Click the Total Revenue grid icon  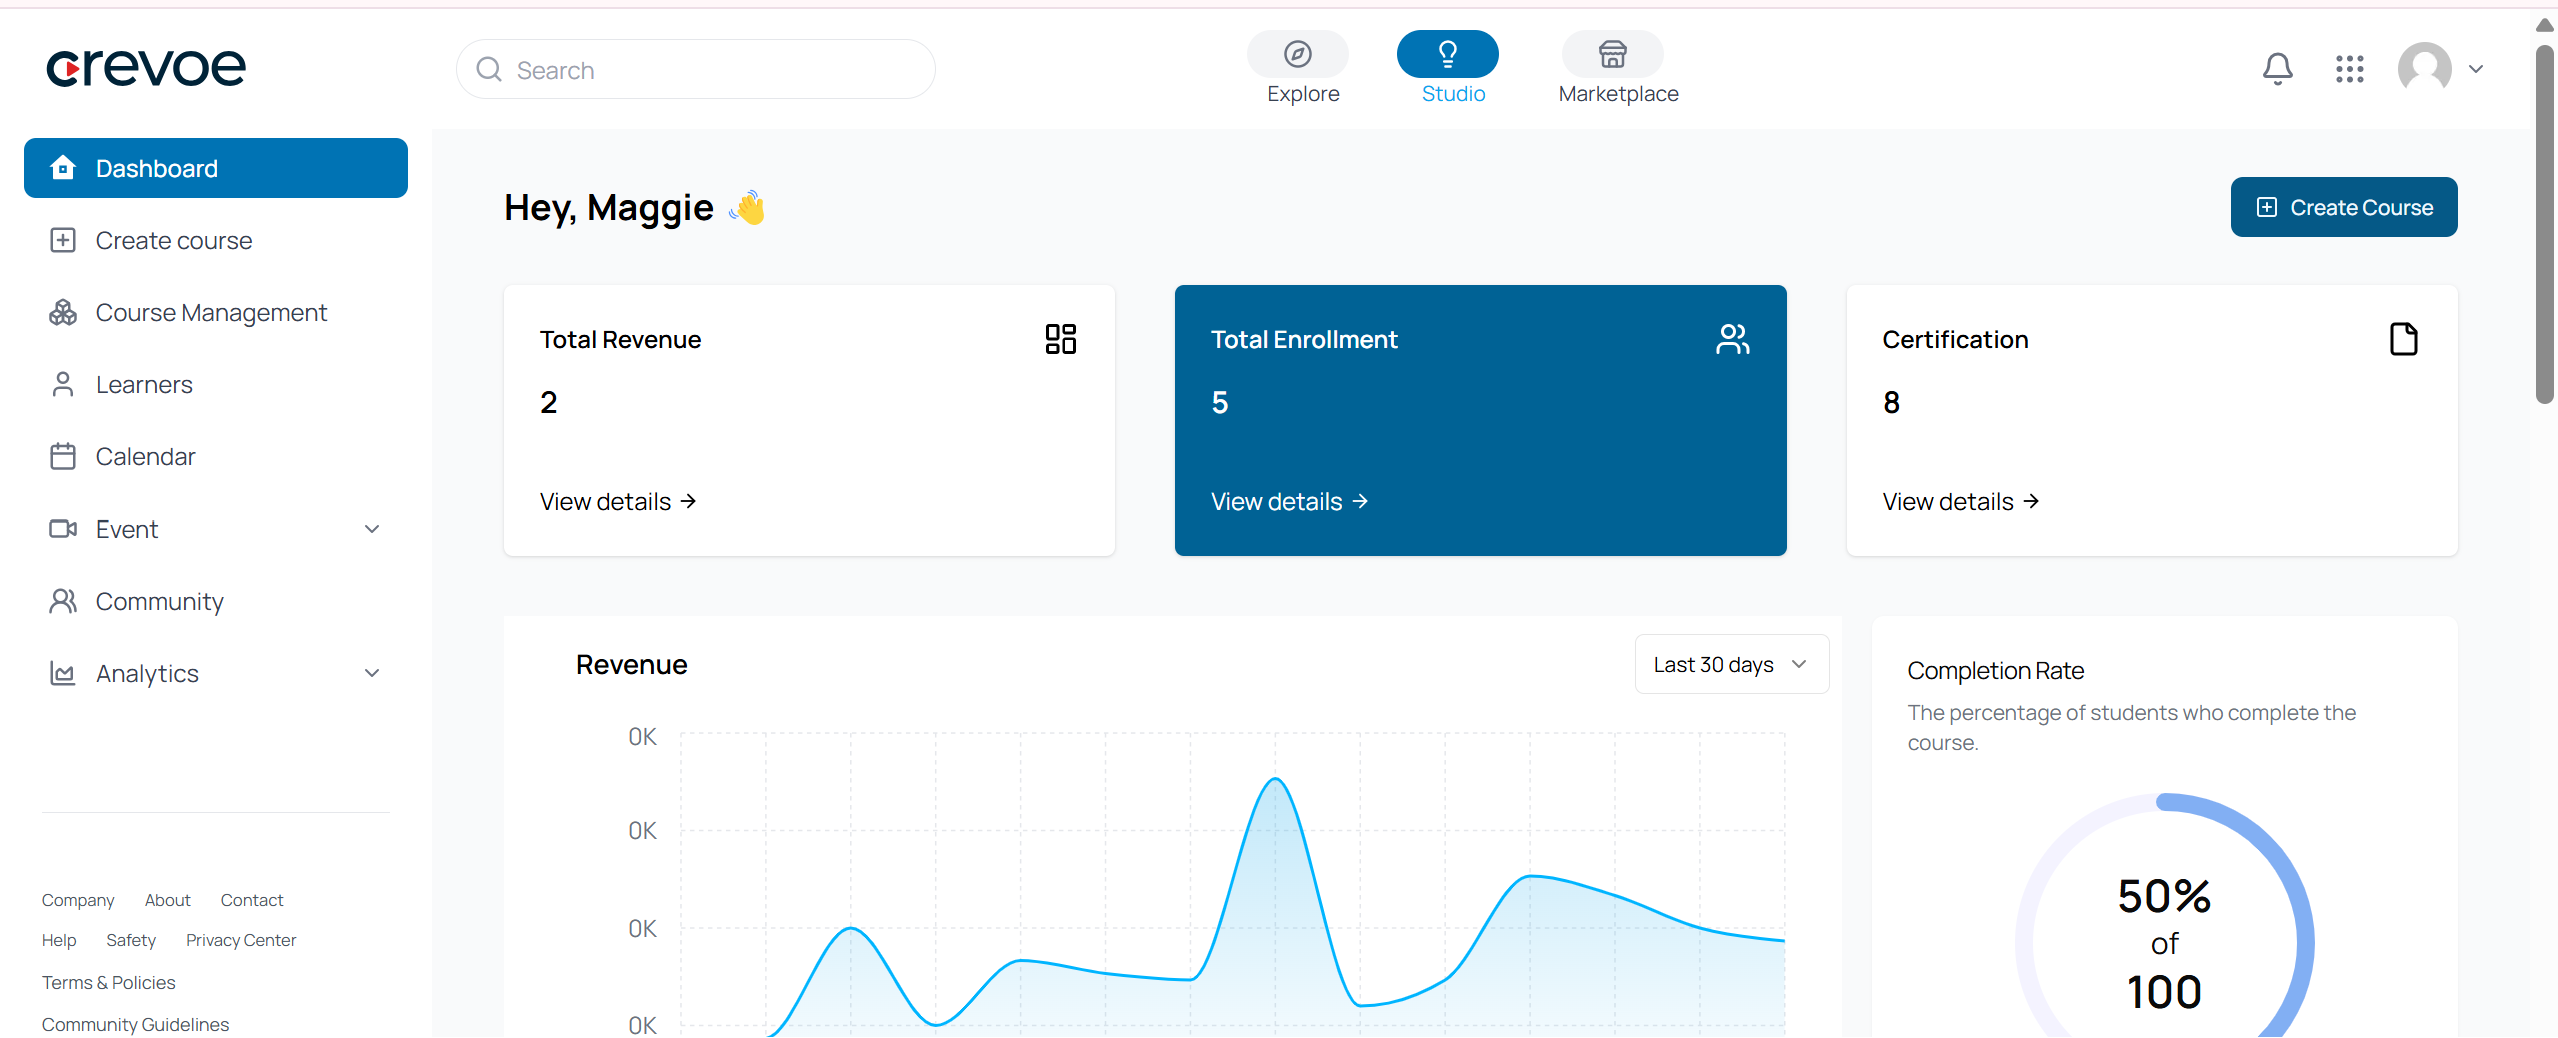click(1061, 338)
